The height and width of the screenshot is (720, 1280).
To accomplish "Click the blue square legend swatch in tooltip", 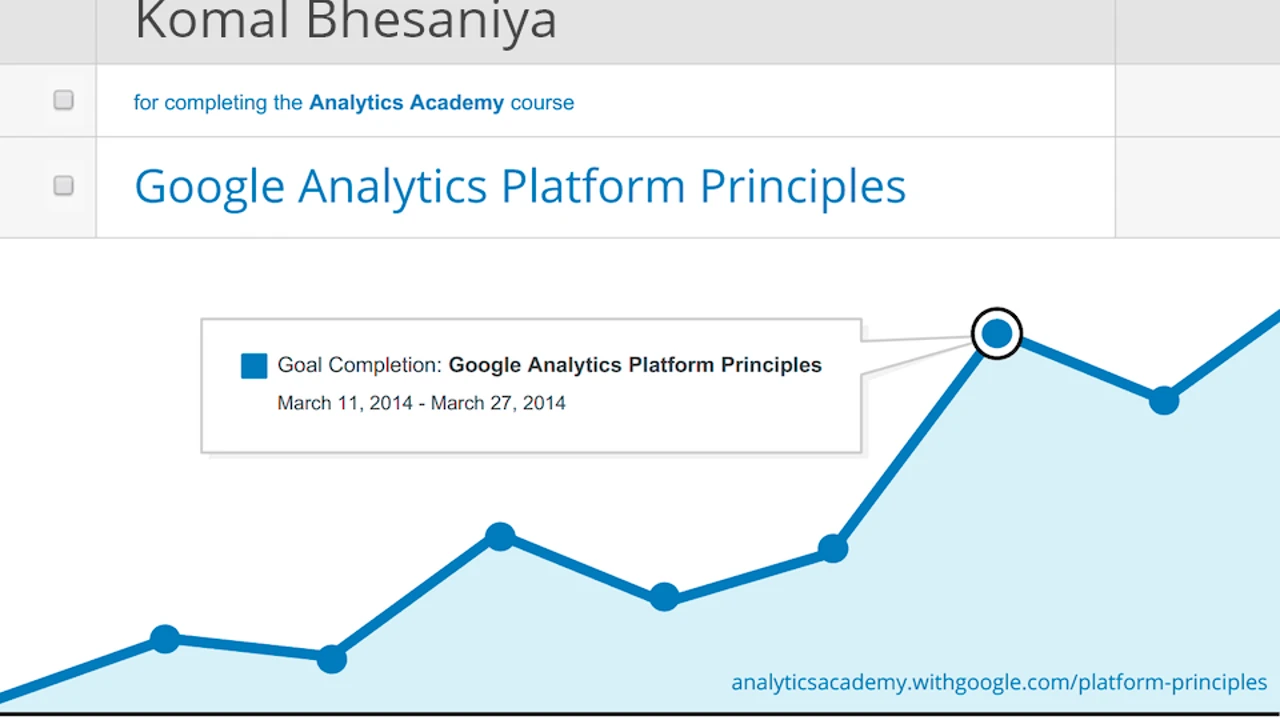I will 254,366.
